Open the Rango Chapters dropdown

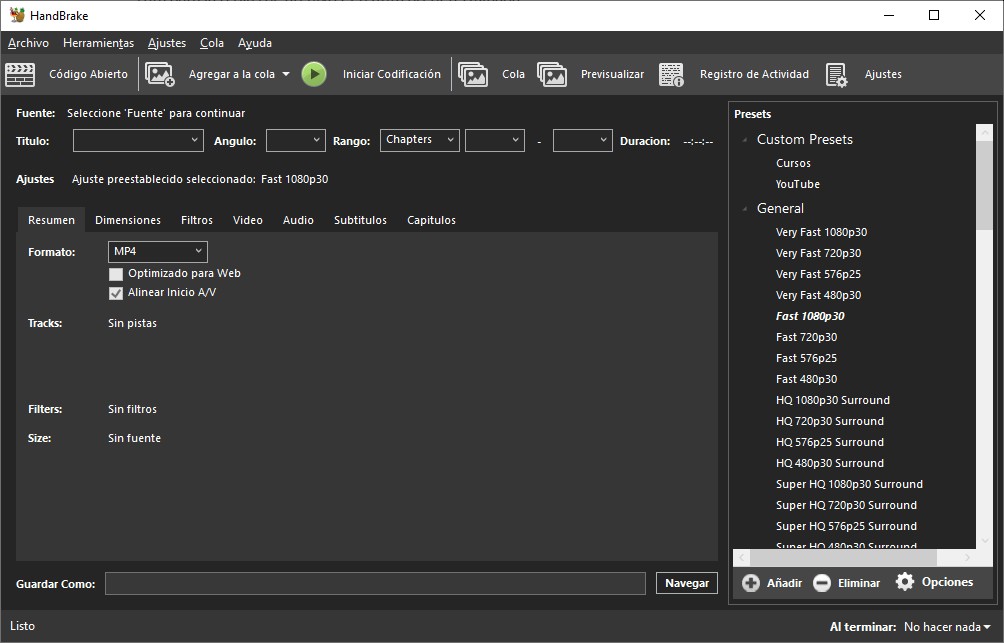point(419,141)
